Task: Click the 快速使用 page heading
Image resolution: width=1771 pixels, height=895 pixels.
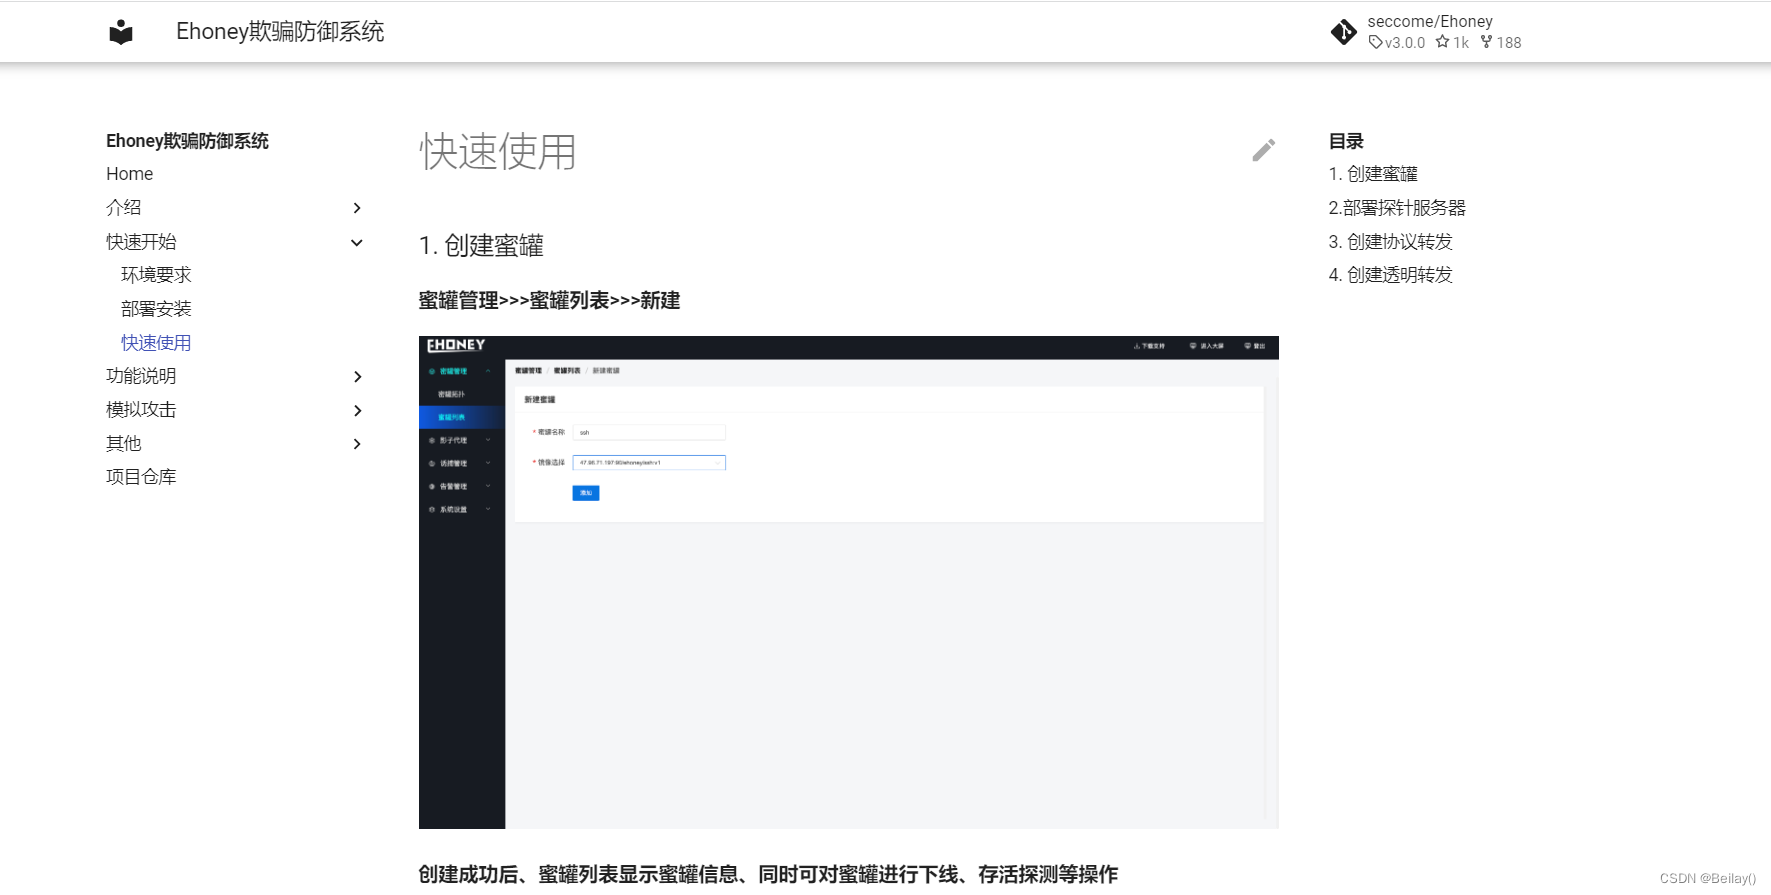Action: pyautogui.click(x=498, y=152)
